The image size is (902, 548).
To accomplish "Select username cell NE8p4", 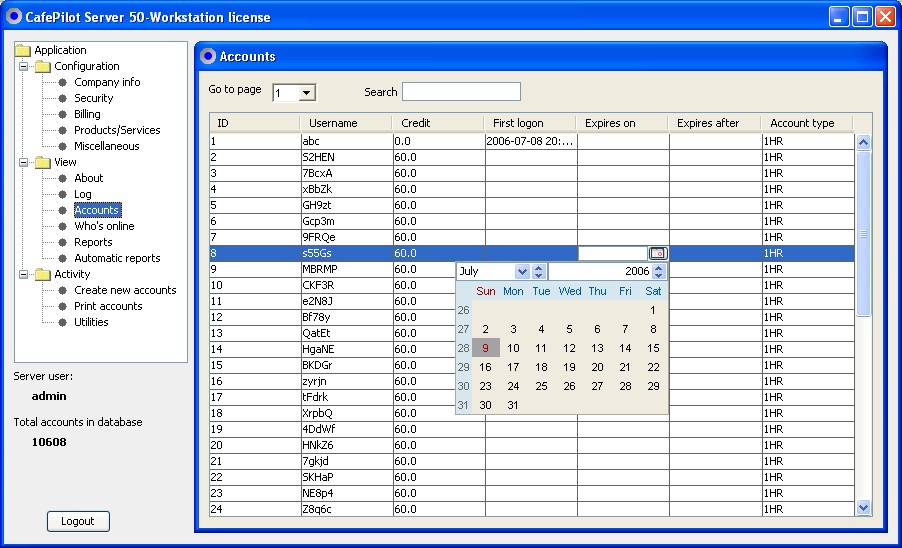I will coord(347,493).
